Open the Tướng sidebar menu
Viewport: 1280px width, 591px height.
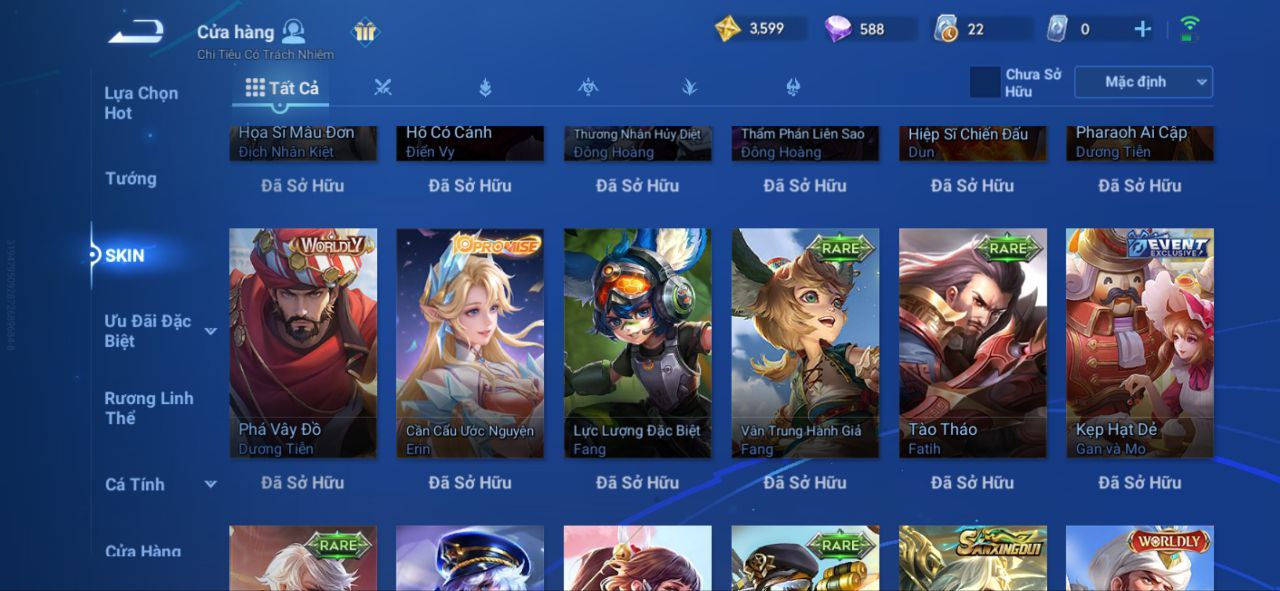[131, 179]
